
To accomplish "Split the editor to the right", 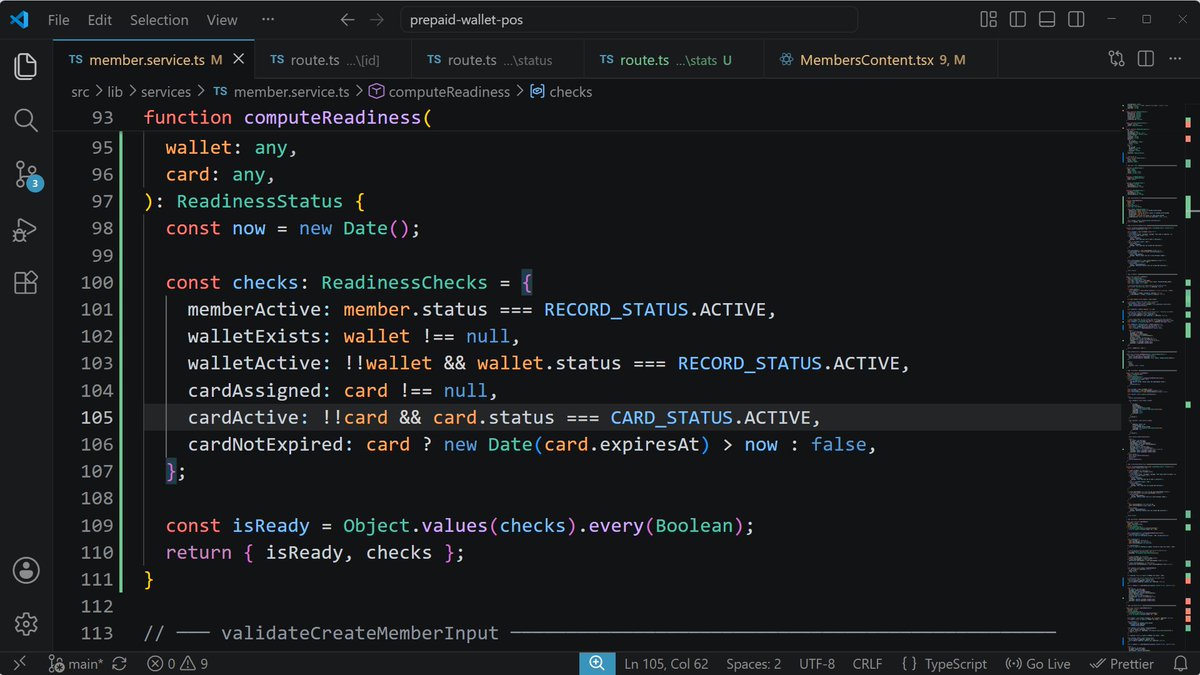I will coord(1146,60).
